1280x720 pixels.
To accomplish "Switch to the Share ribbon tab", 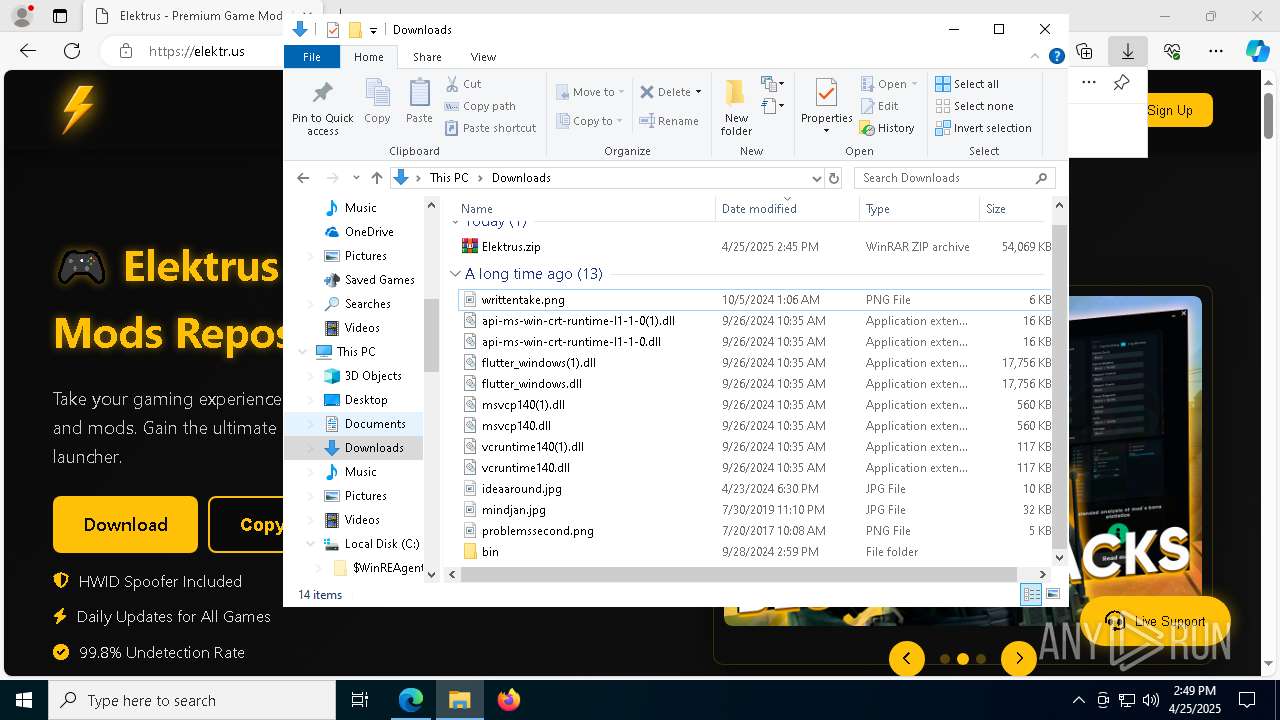I will [427, 57].
